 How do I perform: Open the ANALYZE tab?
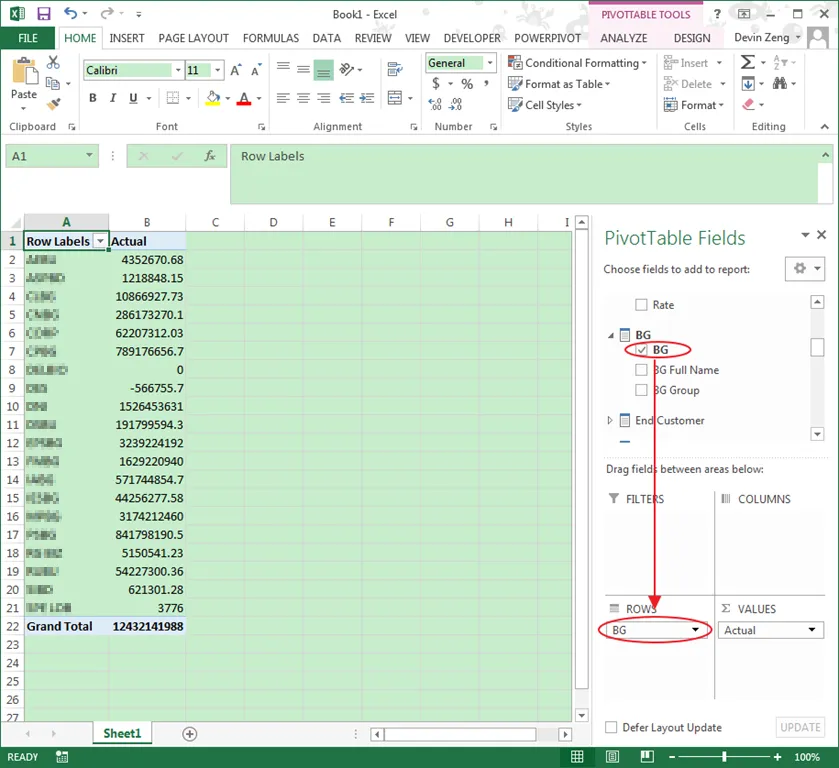[623, 38]
